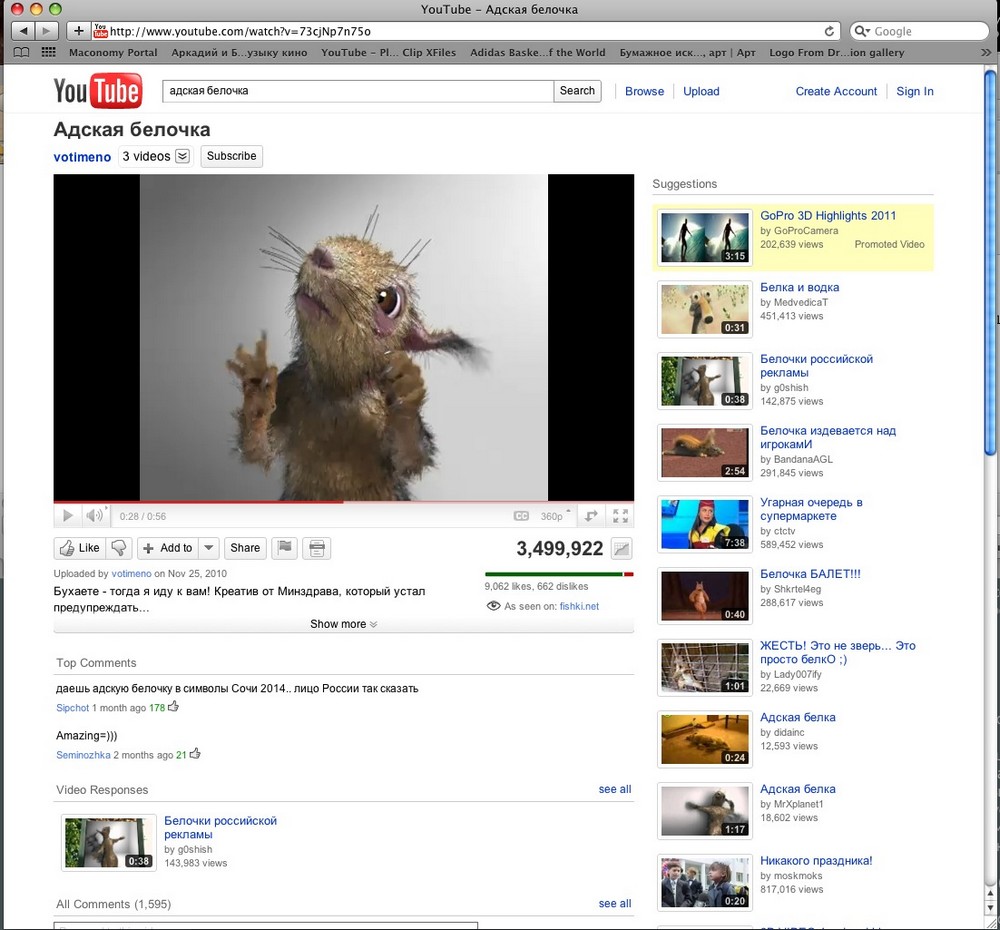Open the interactive transcript icon
This screenshot has width=1000, height=930.
tap(316, 548)
